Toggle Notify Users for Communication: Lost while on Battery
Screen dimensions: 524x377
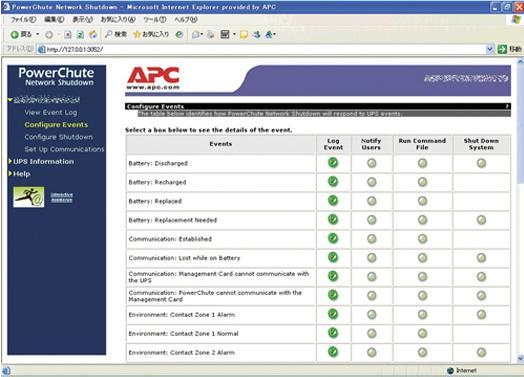372,258
